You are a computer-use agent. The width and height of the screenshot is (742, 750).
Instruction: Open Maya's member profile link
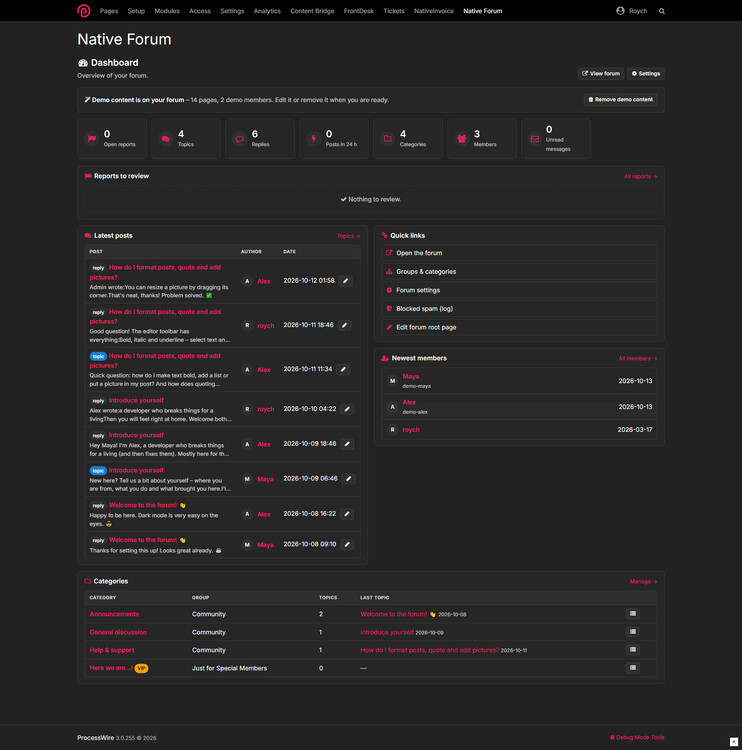(410, 376)
